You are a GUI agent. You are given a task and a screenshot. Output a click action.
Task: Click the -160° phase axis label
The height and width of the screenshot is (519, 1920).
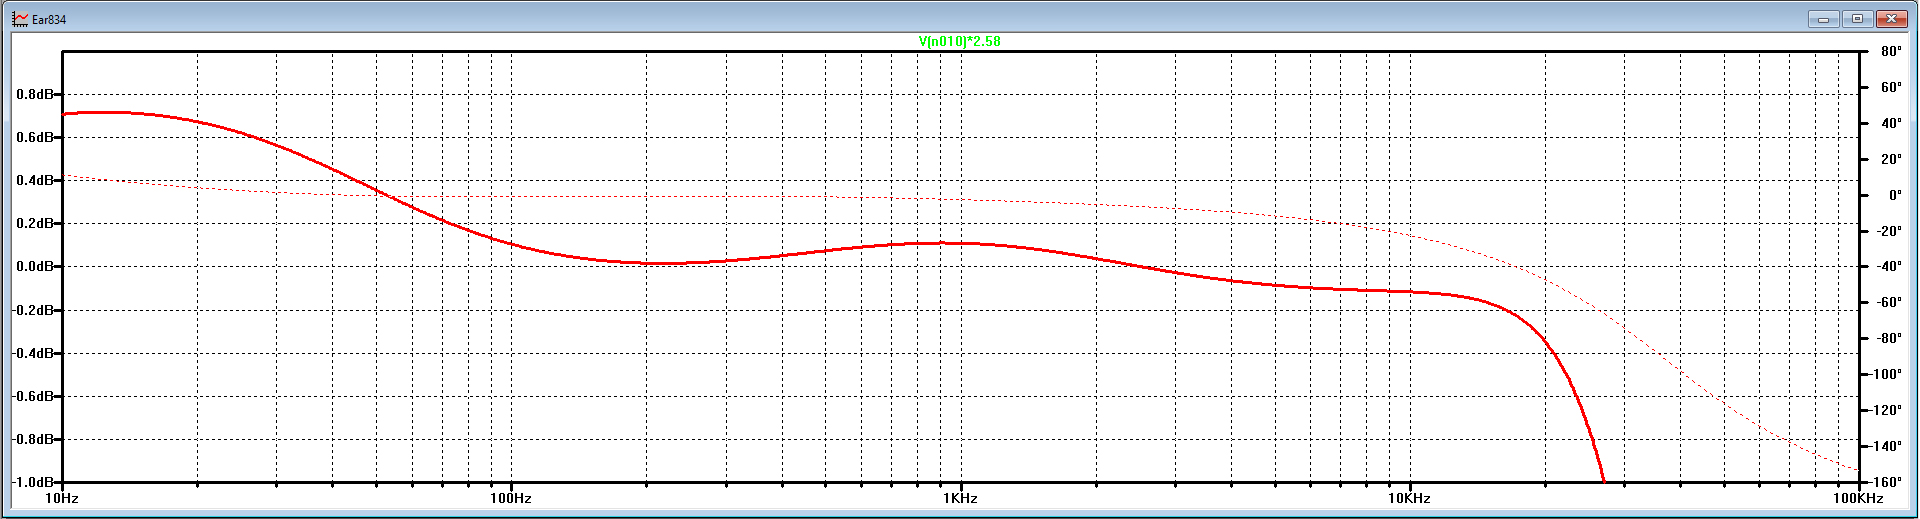point(1887,482)
